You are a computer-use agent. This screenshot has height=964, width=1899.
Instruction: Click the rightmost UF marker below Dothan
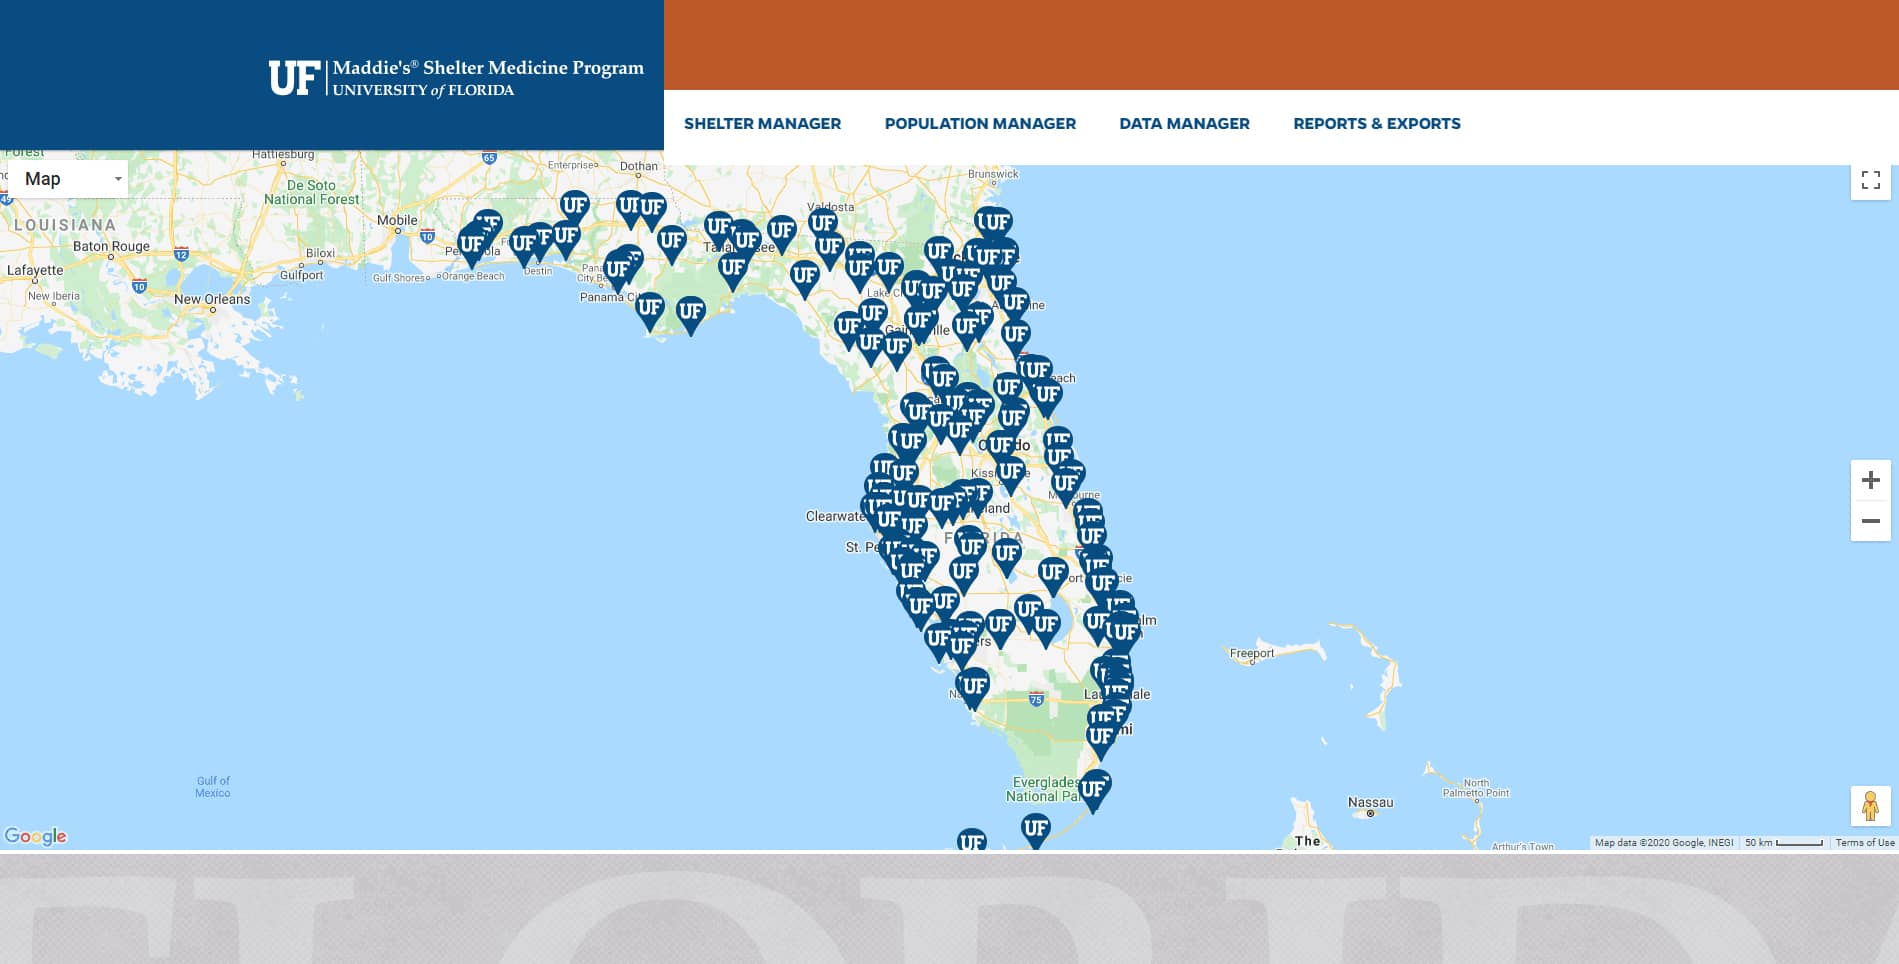click(x=652, y=210)
